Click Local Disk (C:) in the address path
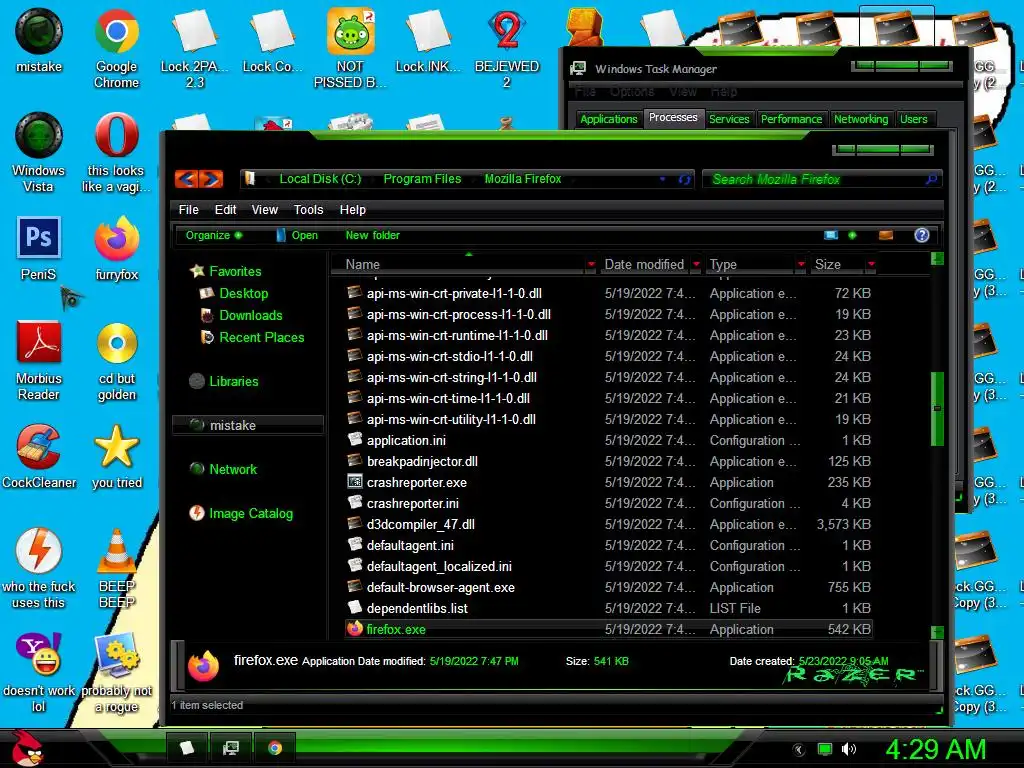This screenshot has height=768, width=1024. 320,179
